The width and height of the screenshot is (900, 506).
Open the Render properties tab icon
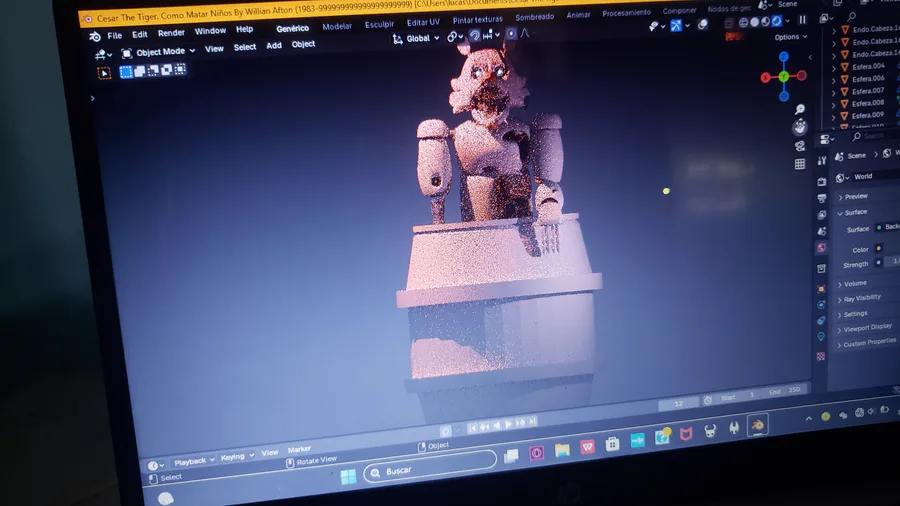pos(822,181)
